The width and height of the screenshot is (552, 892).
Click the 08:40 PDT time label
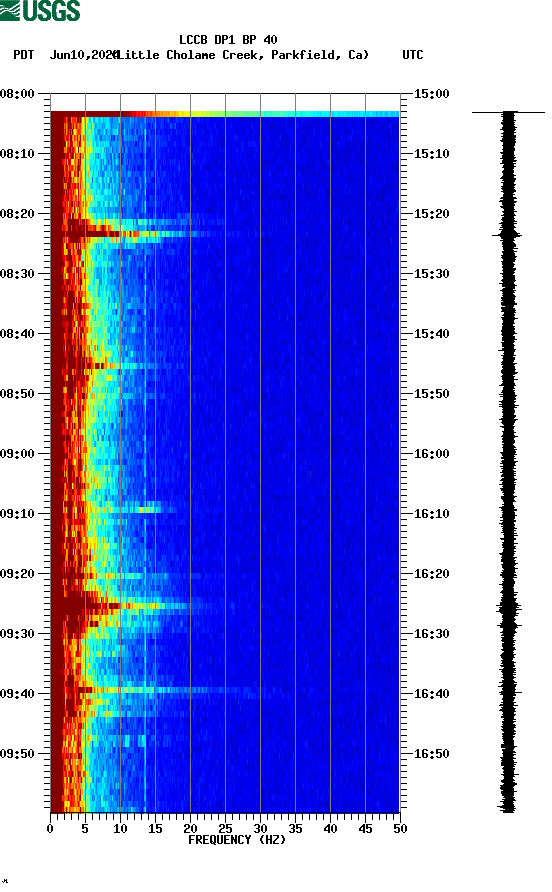tap(17, 334)
